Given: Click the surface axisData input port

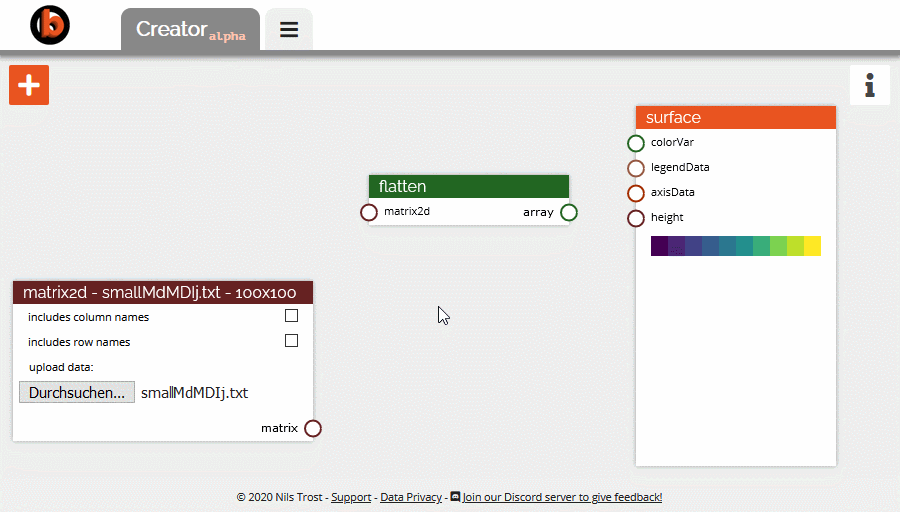Looking at the screenshot, I should (x=636, y=193).
